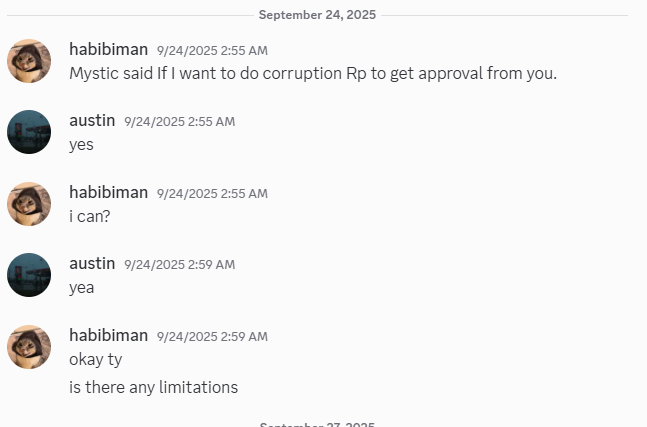647x427 pixels.
Task: Select username habibiman above "i can?"
Action: pos(108,192)
